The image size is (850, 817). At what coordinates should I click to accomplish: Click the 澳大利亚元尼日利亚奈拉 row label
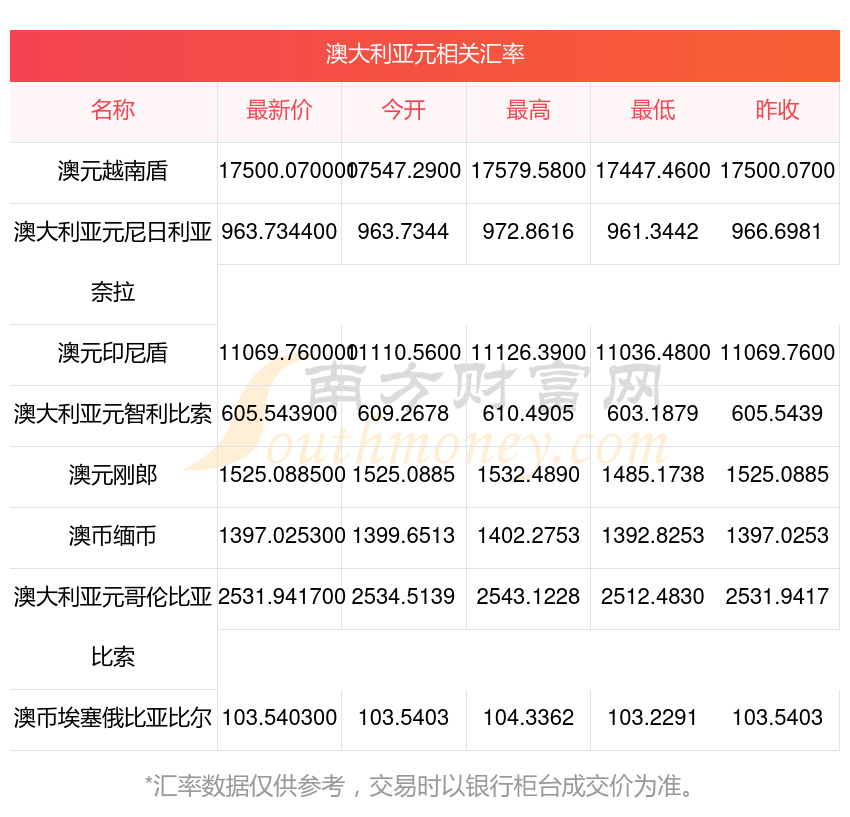coord(113,262)
